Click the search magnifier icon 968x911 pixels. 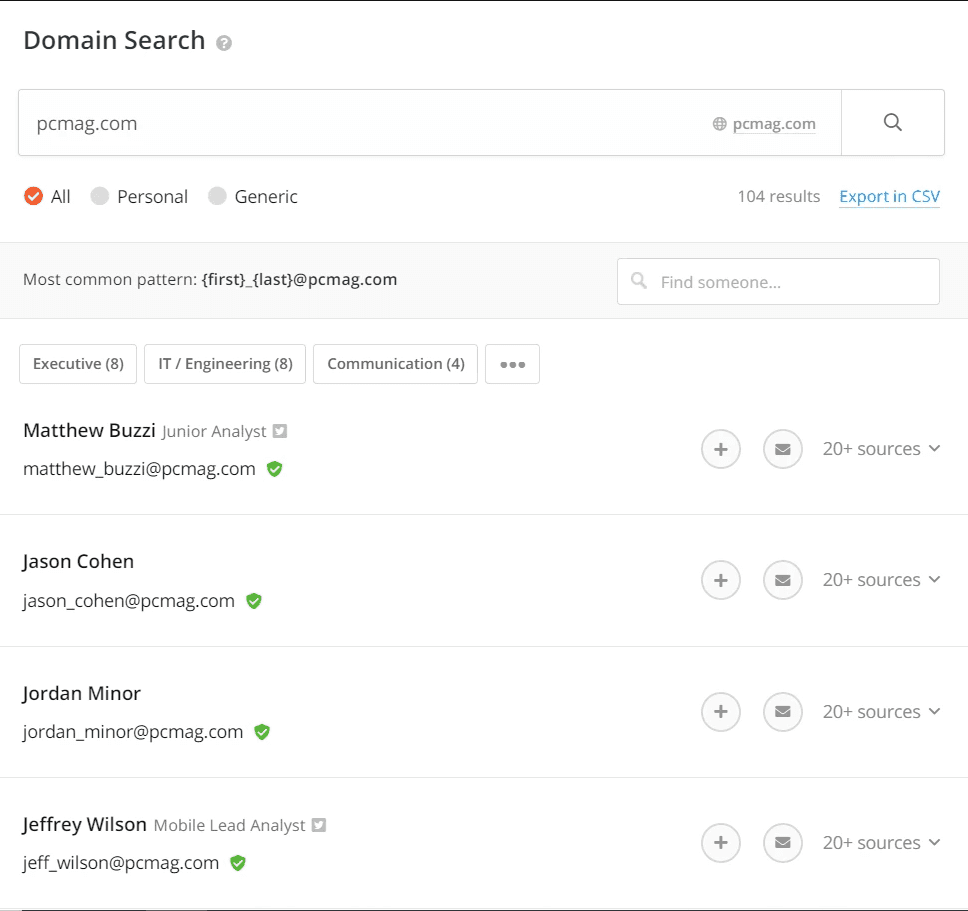click(x=892, y=122)
